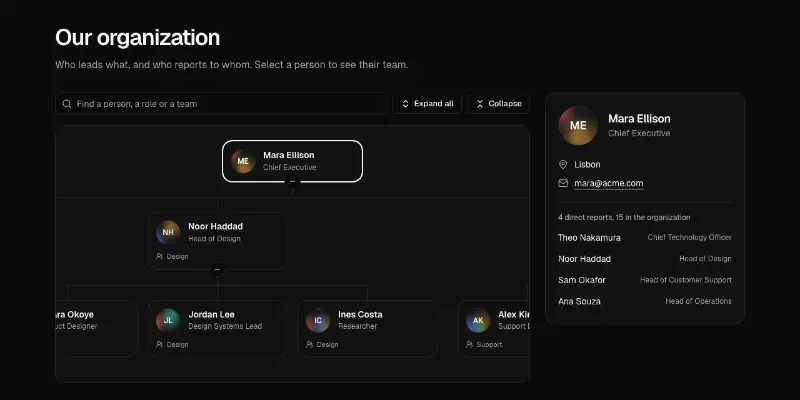Click the IC avatar on Ines Costa's card
800x400 pixels.
click(318, 320)
